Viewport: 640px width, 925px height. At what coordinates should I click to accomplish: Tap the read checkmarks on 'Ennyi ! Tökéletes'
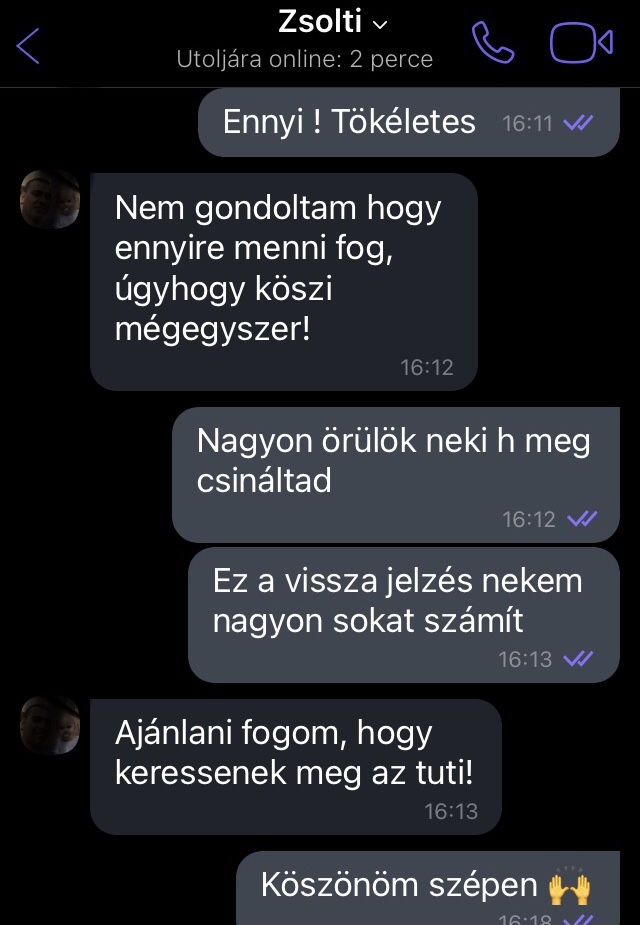[x=579, y=123]
